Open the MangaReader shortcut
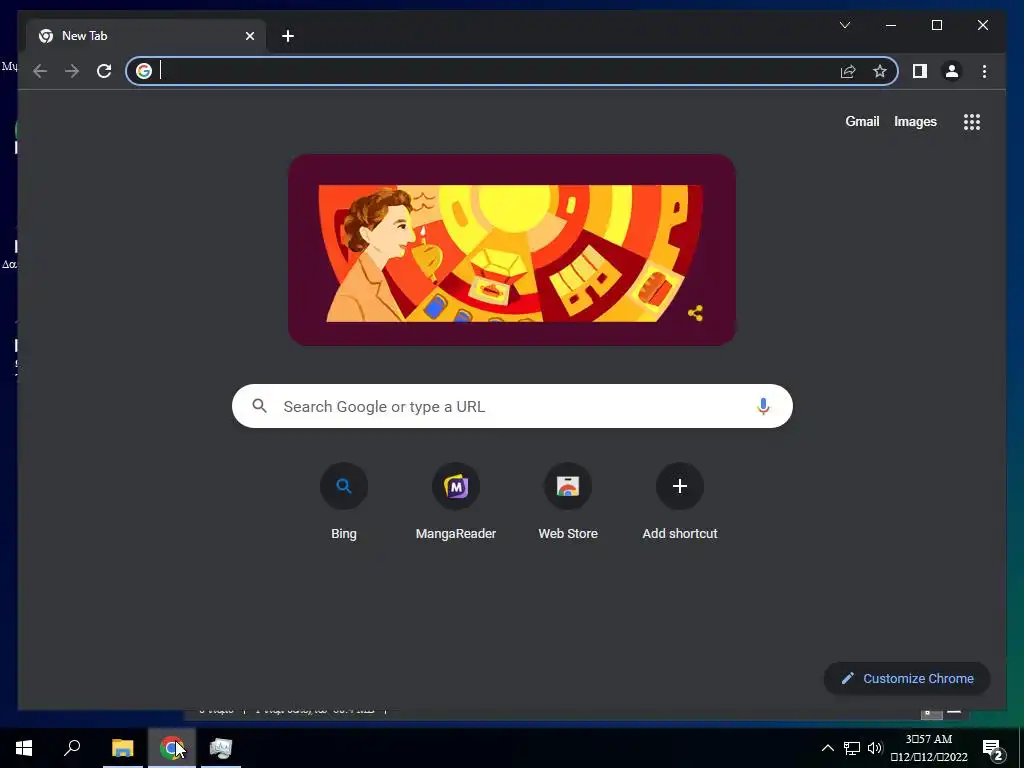Screen dimensions: 1024x768 tap(456, 502)
